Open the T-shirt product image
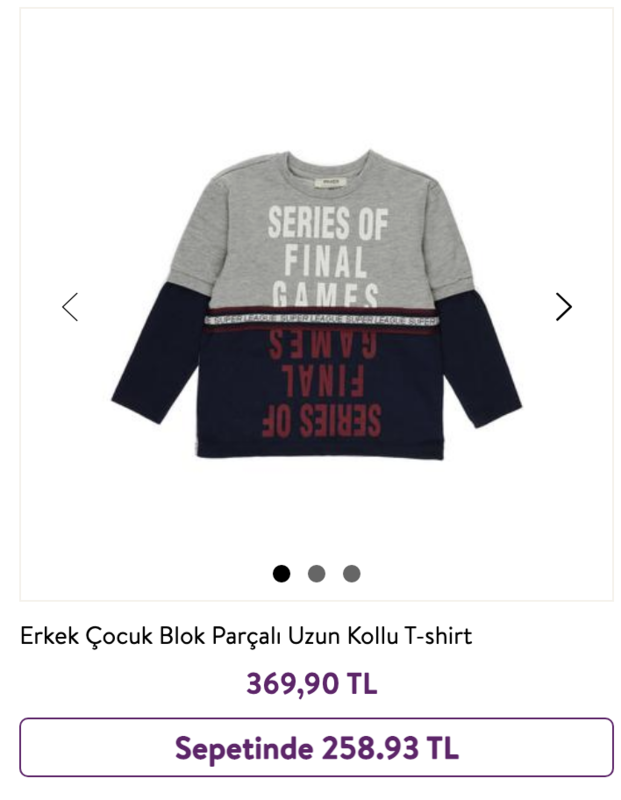The height and width of the screenshot is (800, 621). 316,305
